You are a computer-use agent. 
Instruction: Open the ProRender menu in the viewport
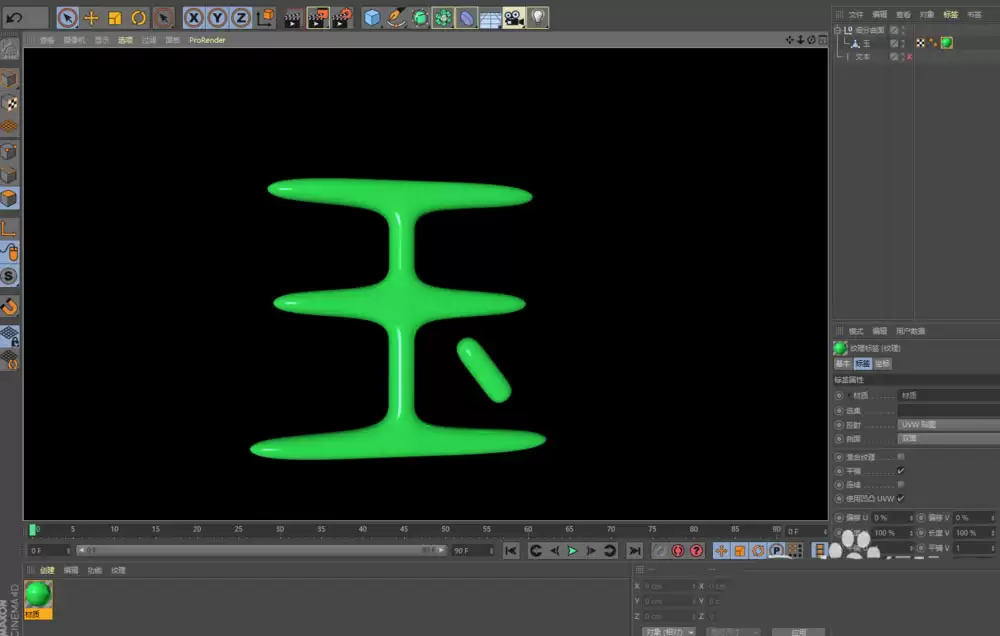pyautogui.click(x=207, y=40)
